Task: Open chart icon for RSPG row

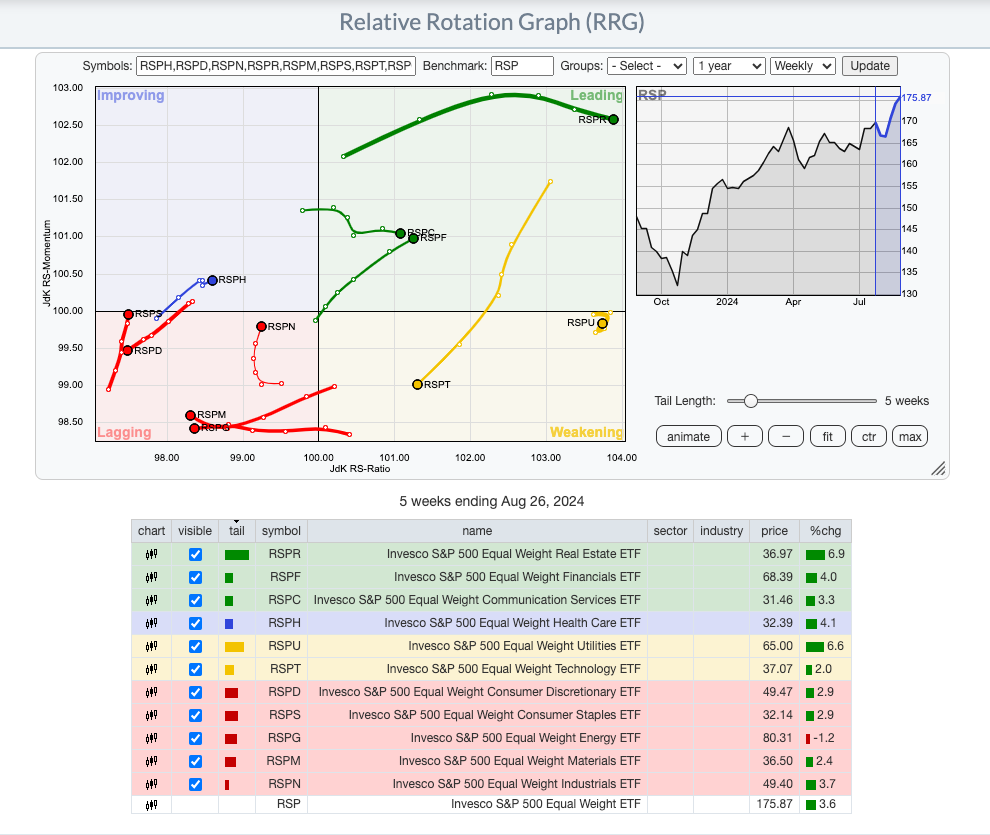Action: (x=152, y=738)
